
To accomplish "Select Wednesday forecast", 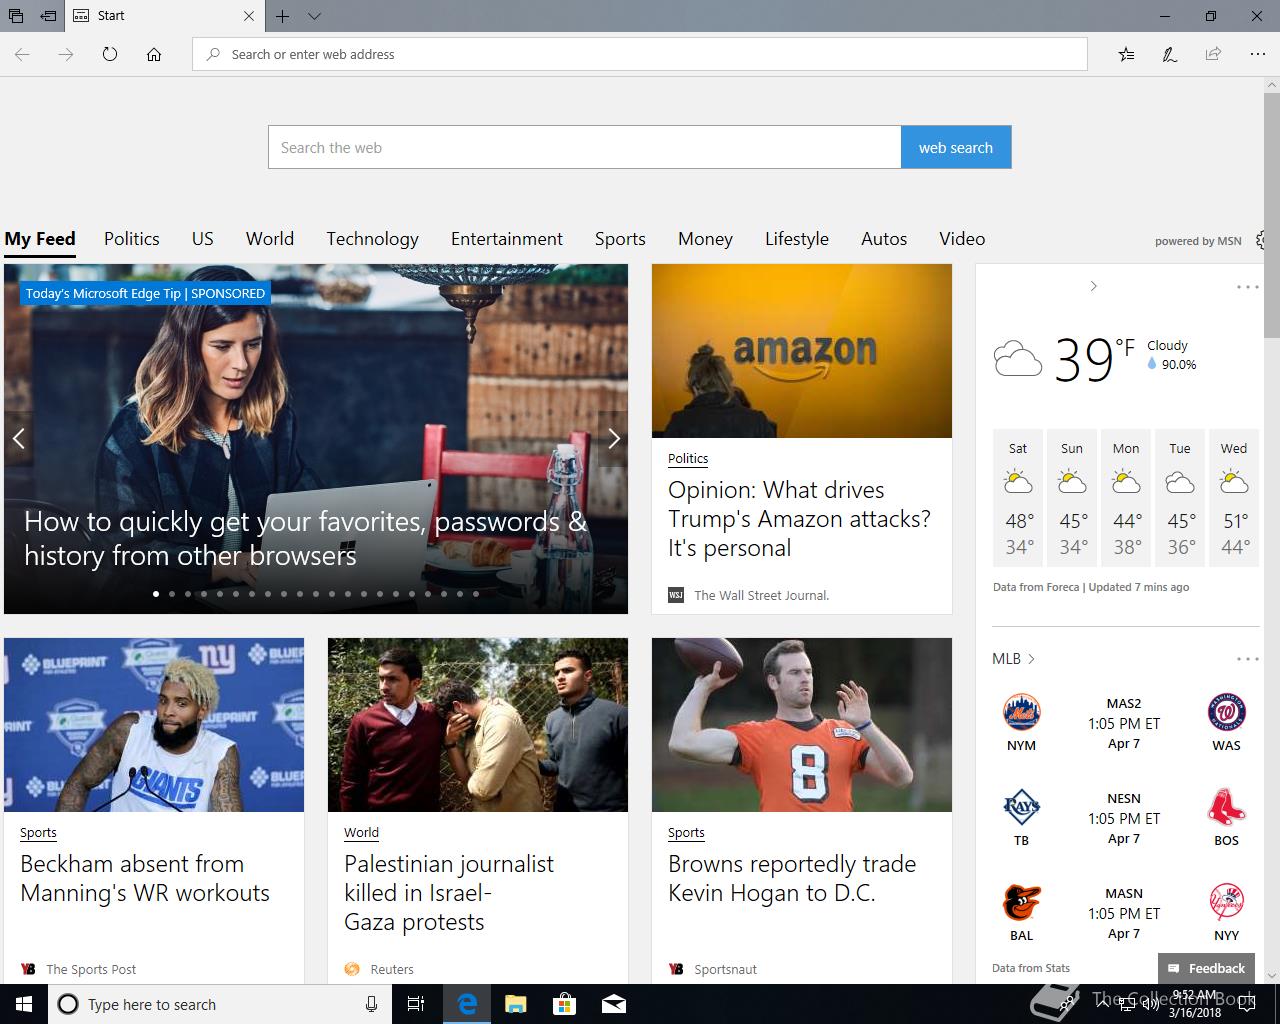I will pyautogui.click(x=1234, y=498).
